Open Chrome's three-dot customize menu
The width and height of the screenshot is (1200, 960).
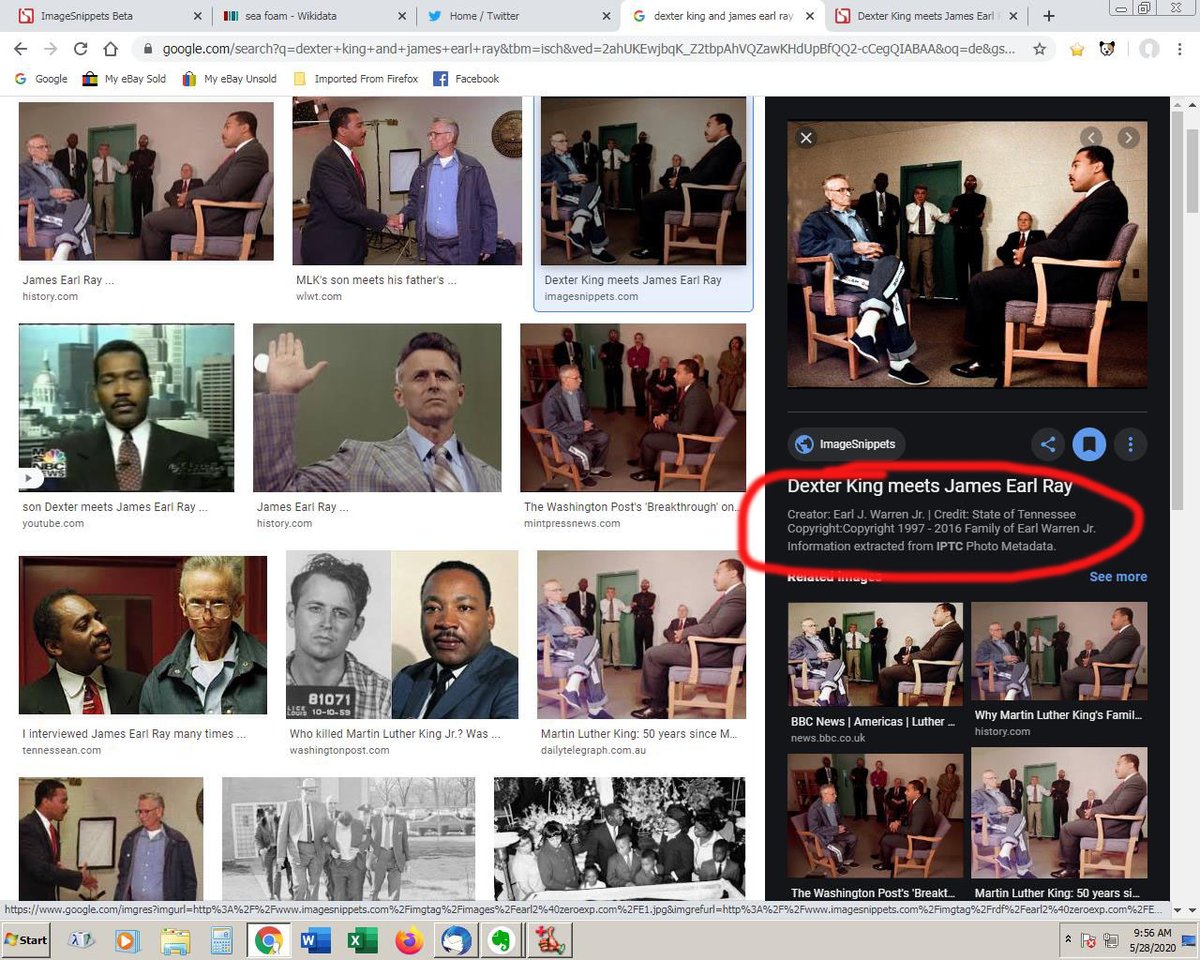[1180, 48]
